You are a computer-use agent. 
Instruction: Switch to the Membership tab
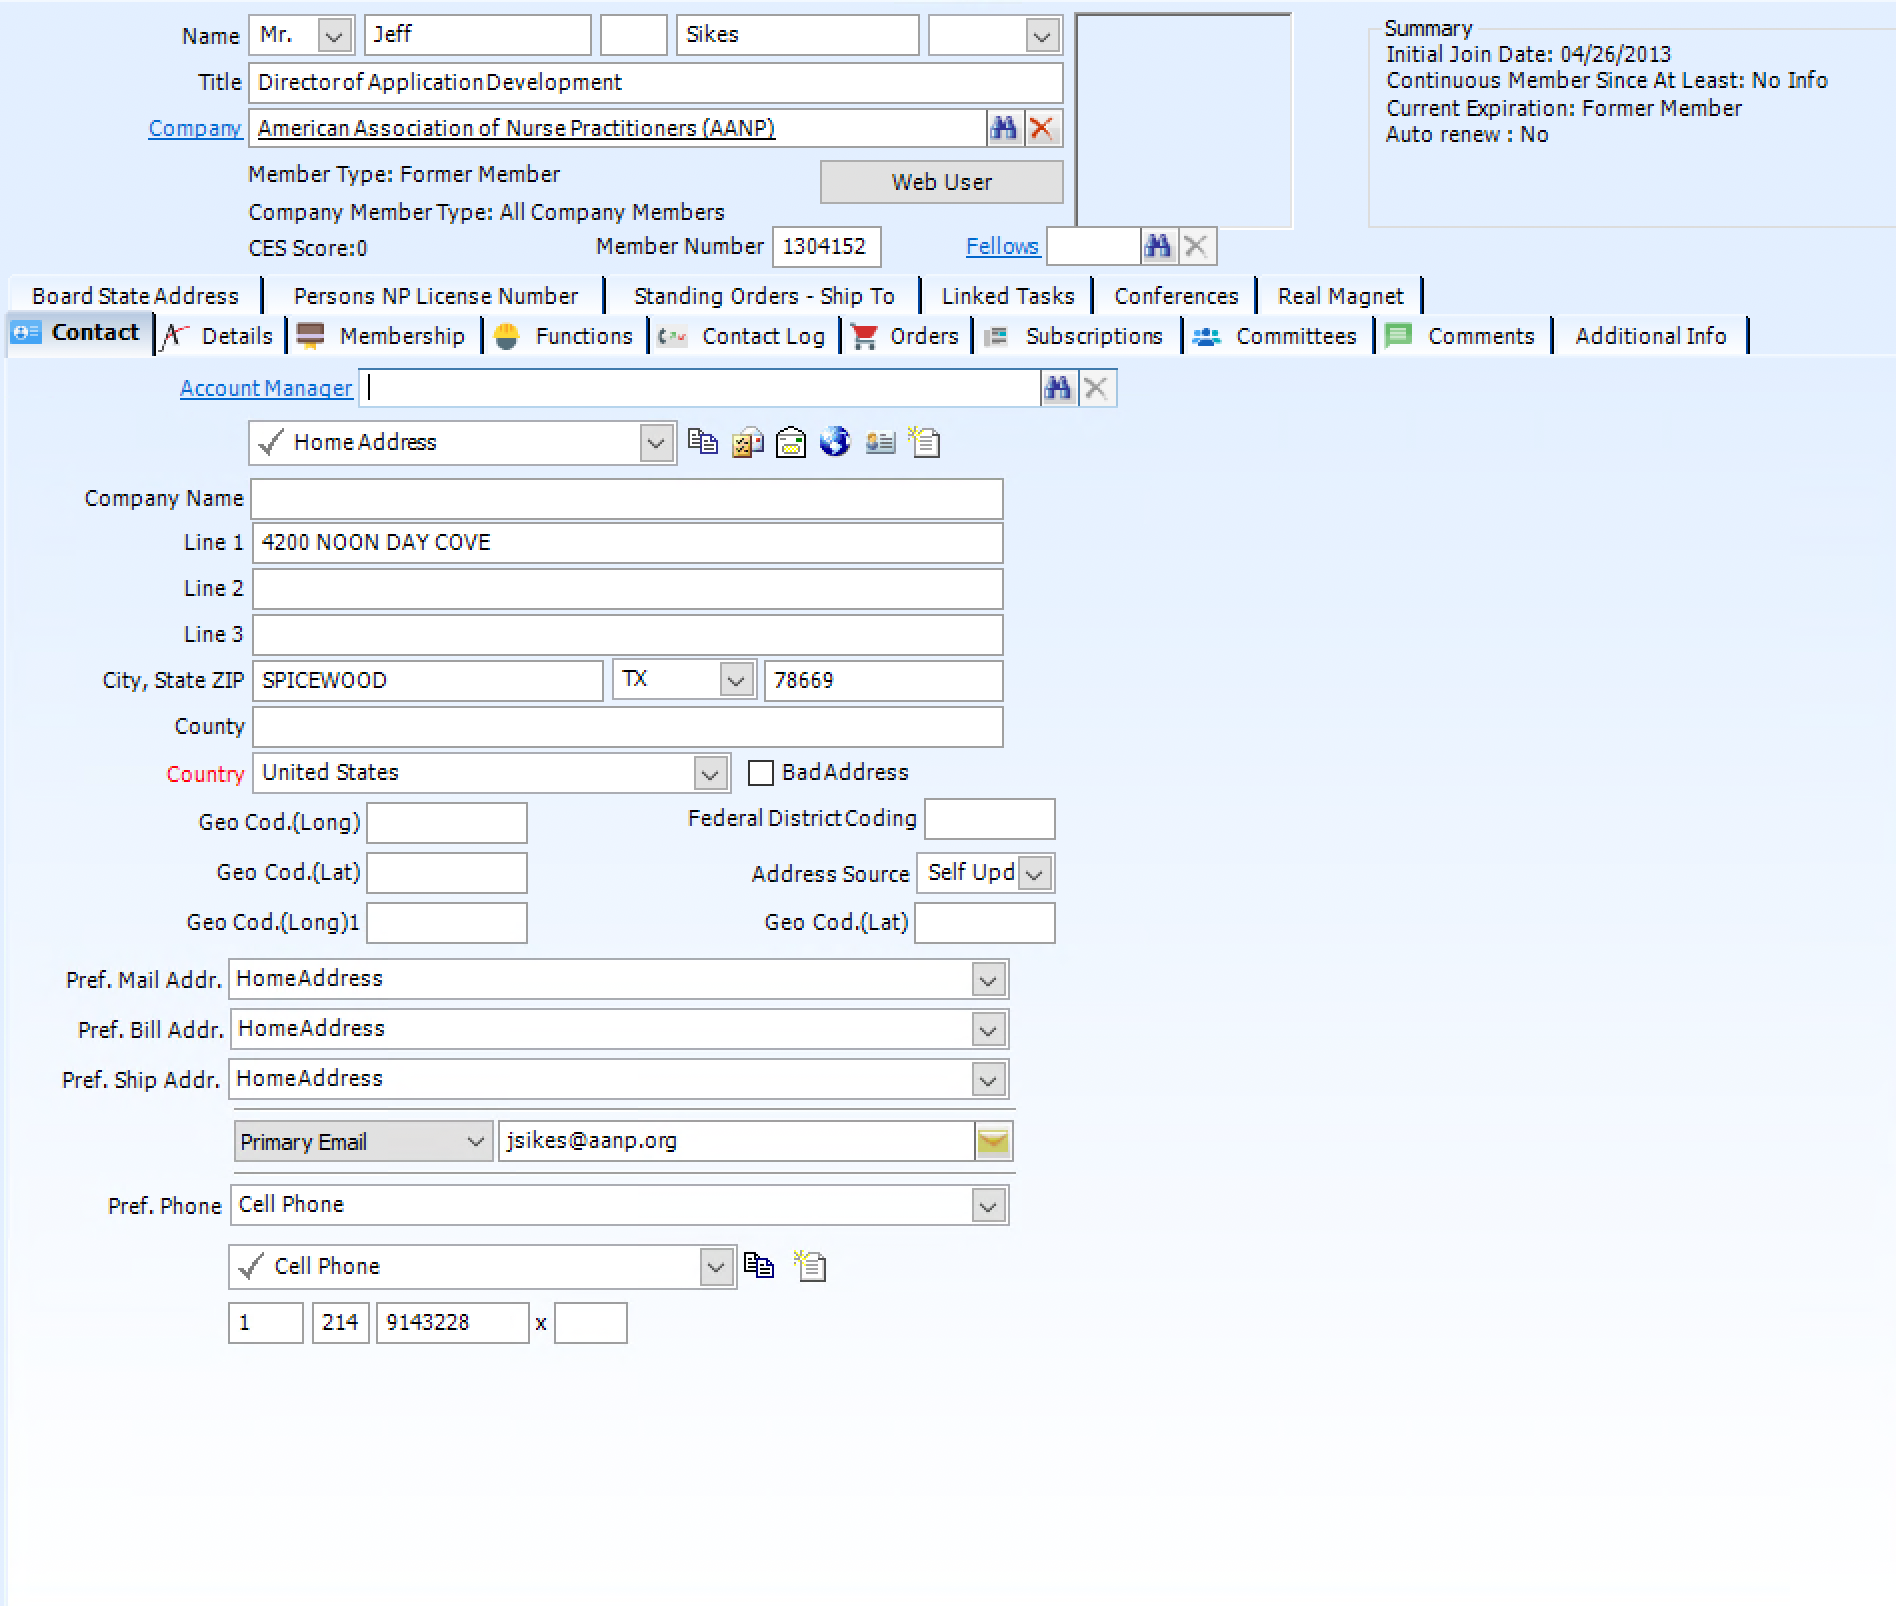click(x=400, y=335)
